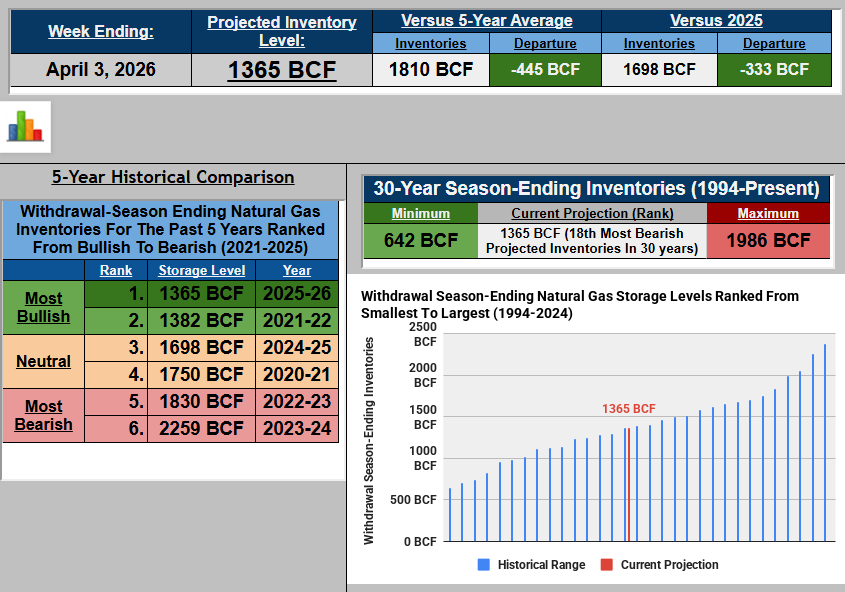Click the rank 6. cell

point(116,428)
